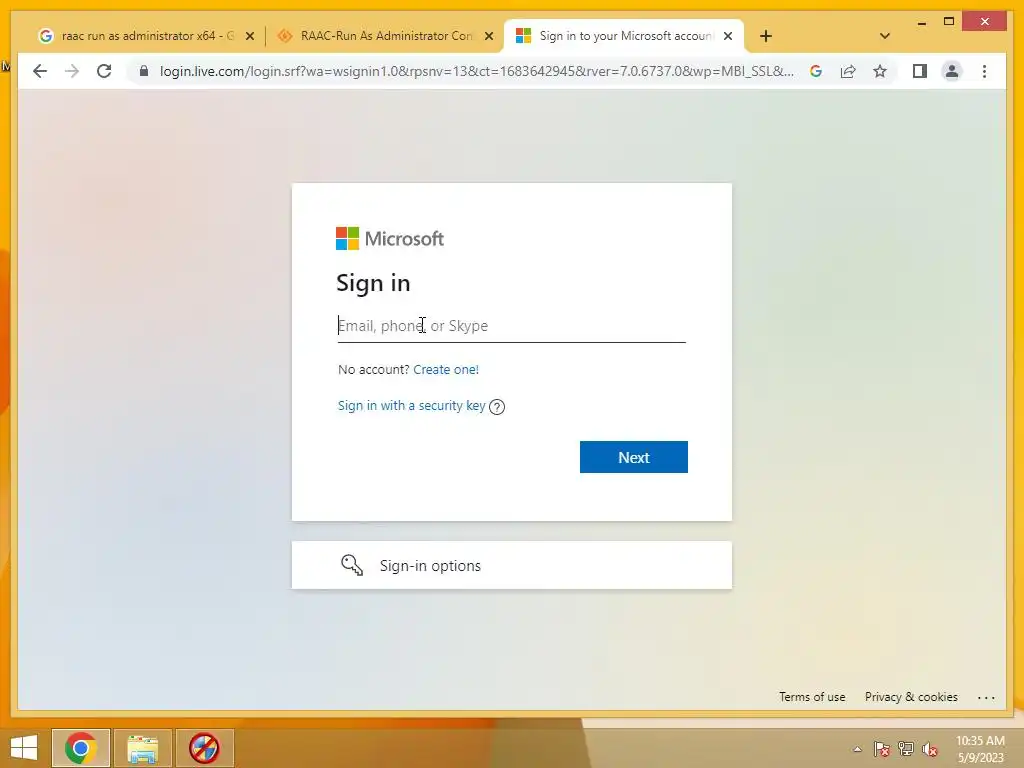Open the security key help question mark

pos(497,407)
